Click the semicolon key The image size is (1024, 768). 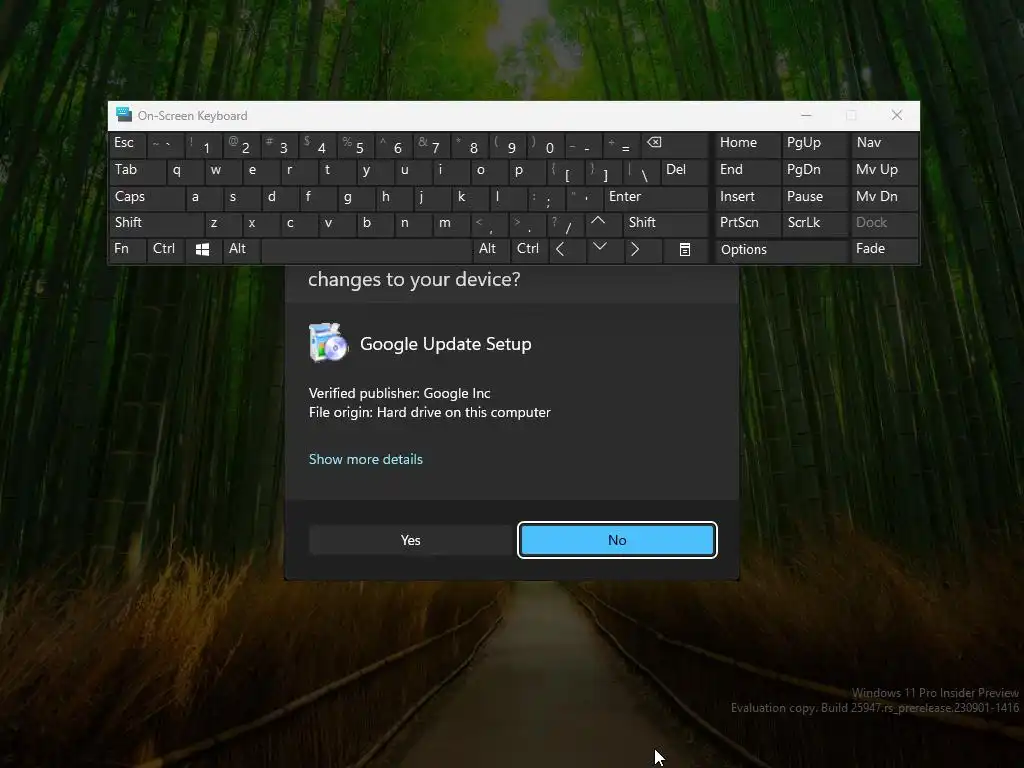(x=546, y=197)
